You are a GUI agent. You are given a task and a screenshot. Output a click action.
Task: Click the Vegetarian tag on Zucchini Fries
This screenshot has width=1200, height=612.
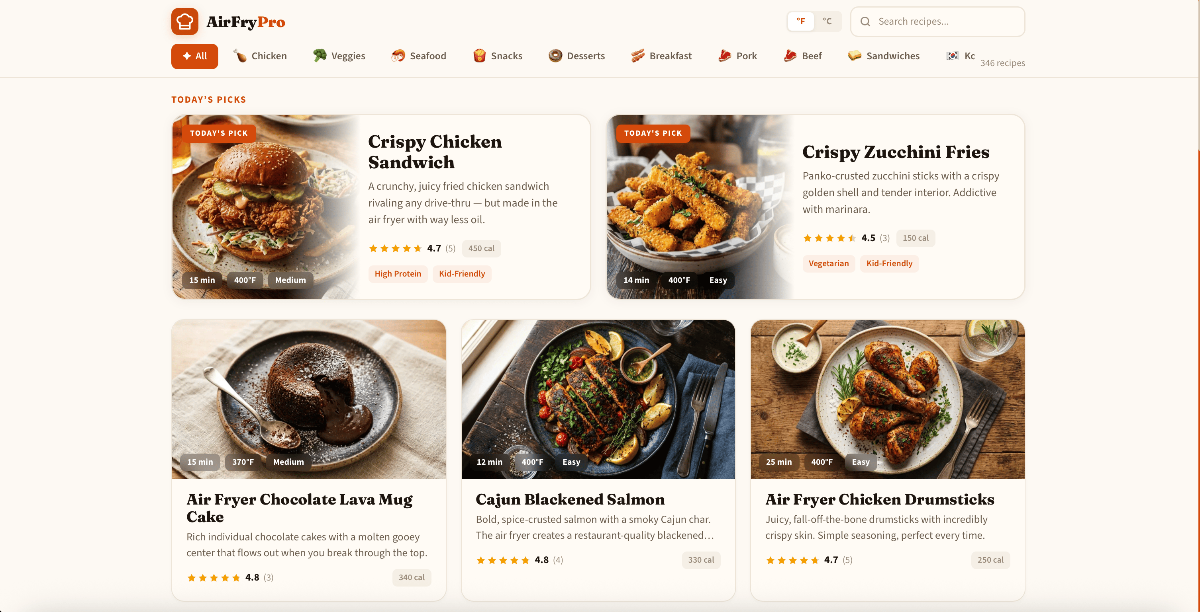pos(829,264)
